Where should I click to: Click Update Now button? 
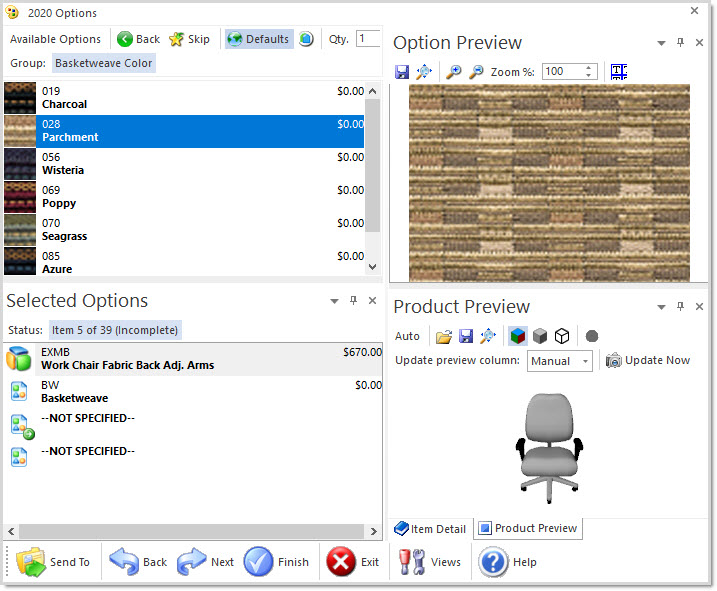648,360
